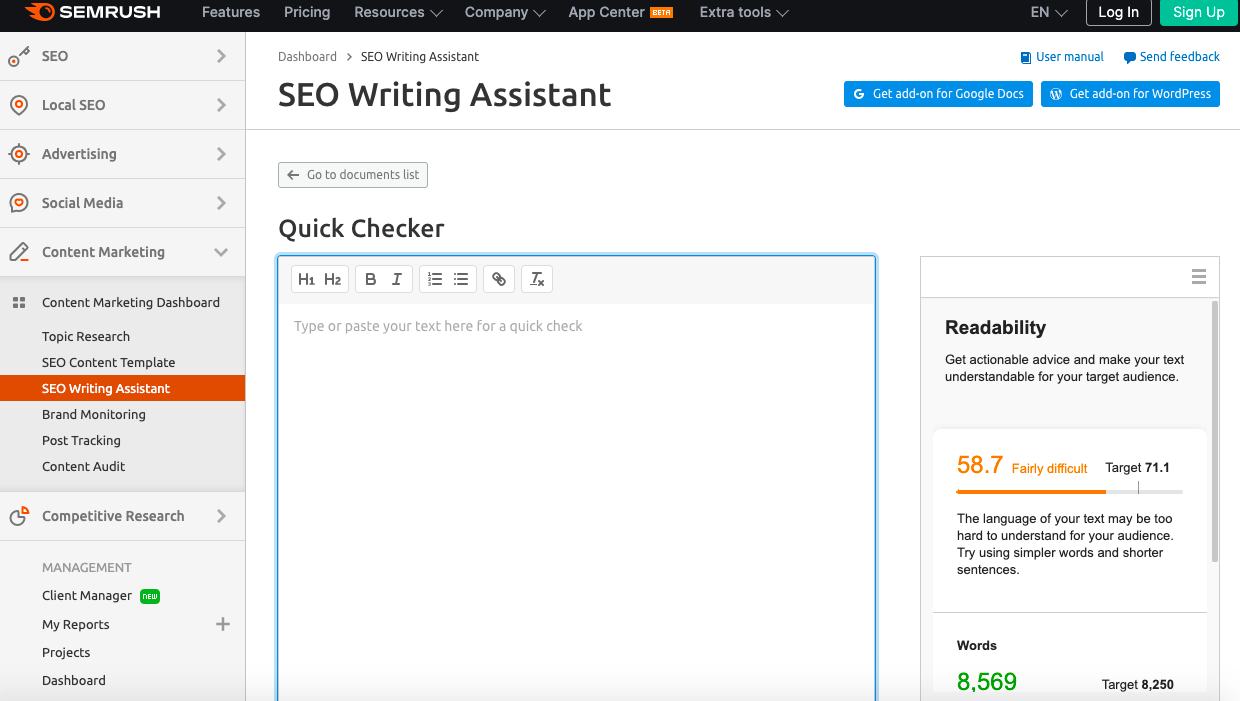Viewport: 1240px width, 701px height.
Task: Open Projects under Management
Action: coord(66,652)
